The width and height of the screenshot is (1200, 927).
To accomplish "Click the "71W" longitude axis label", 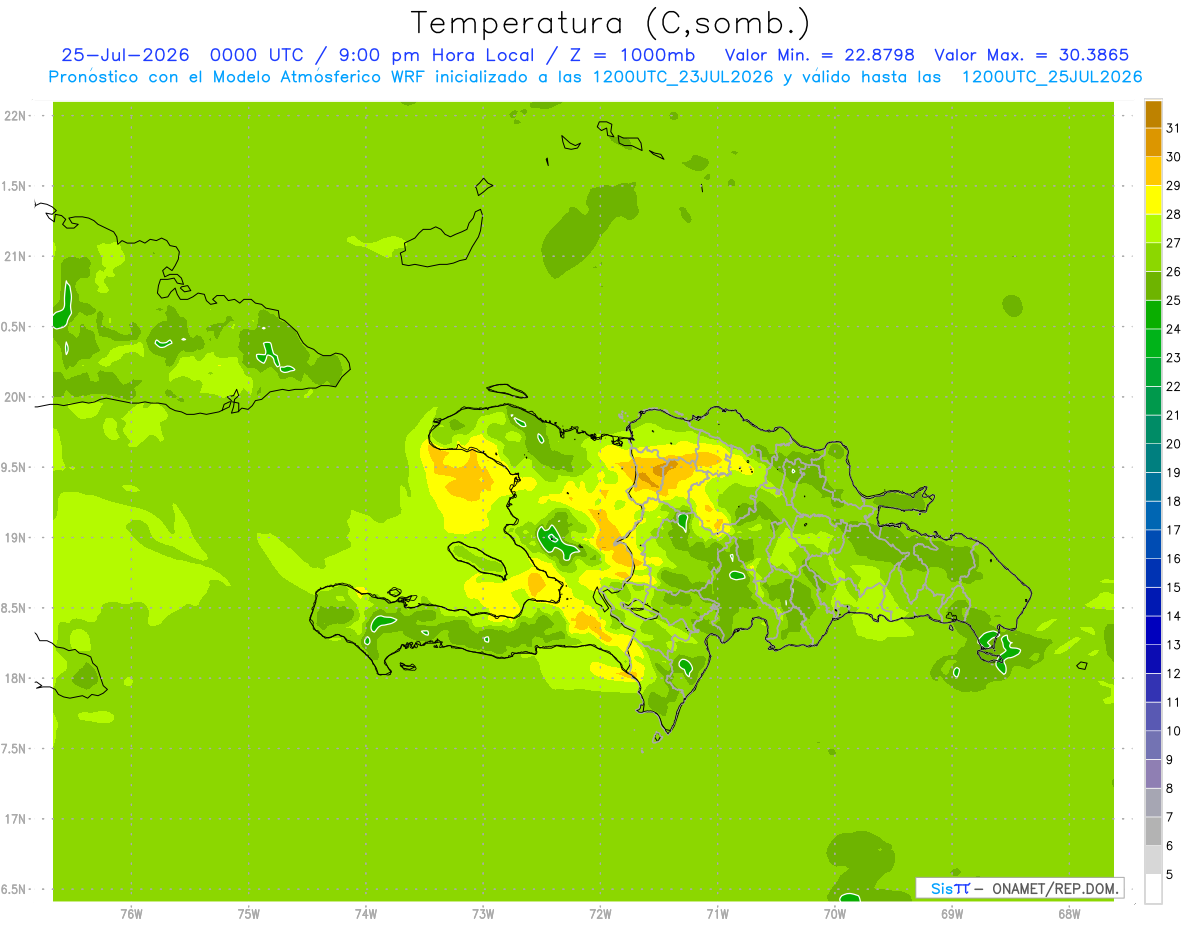I will [718, 913].
